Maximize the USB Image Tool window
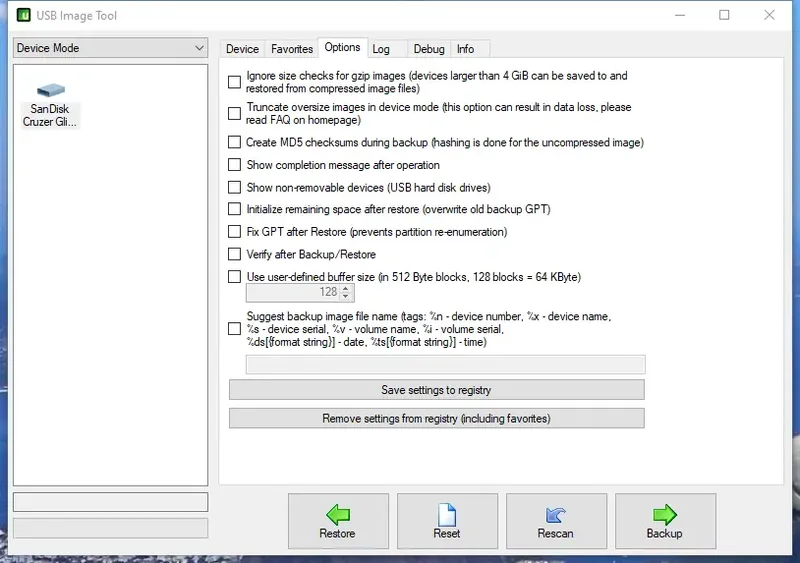Image resolution: width=800 pixels, height=563 pixels. (x=724, y=15)
